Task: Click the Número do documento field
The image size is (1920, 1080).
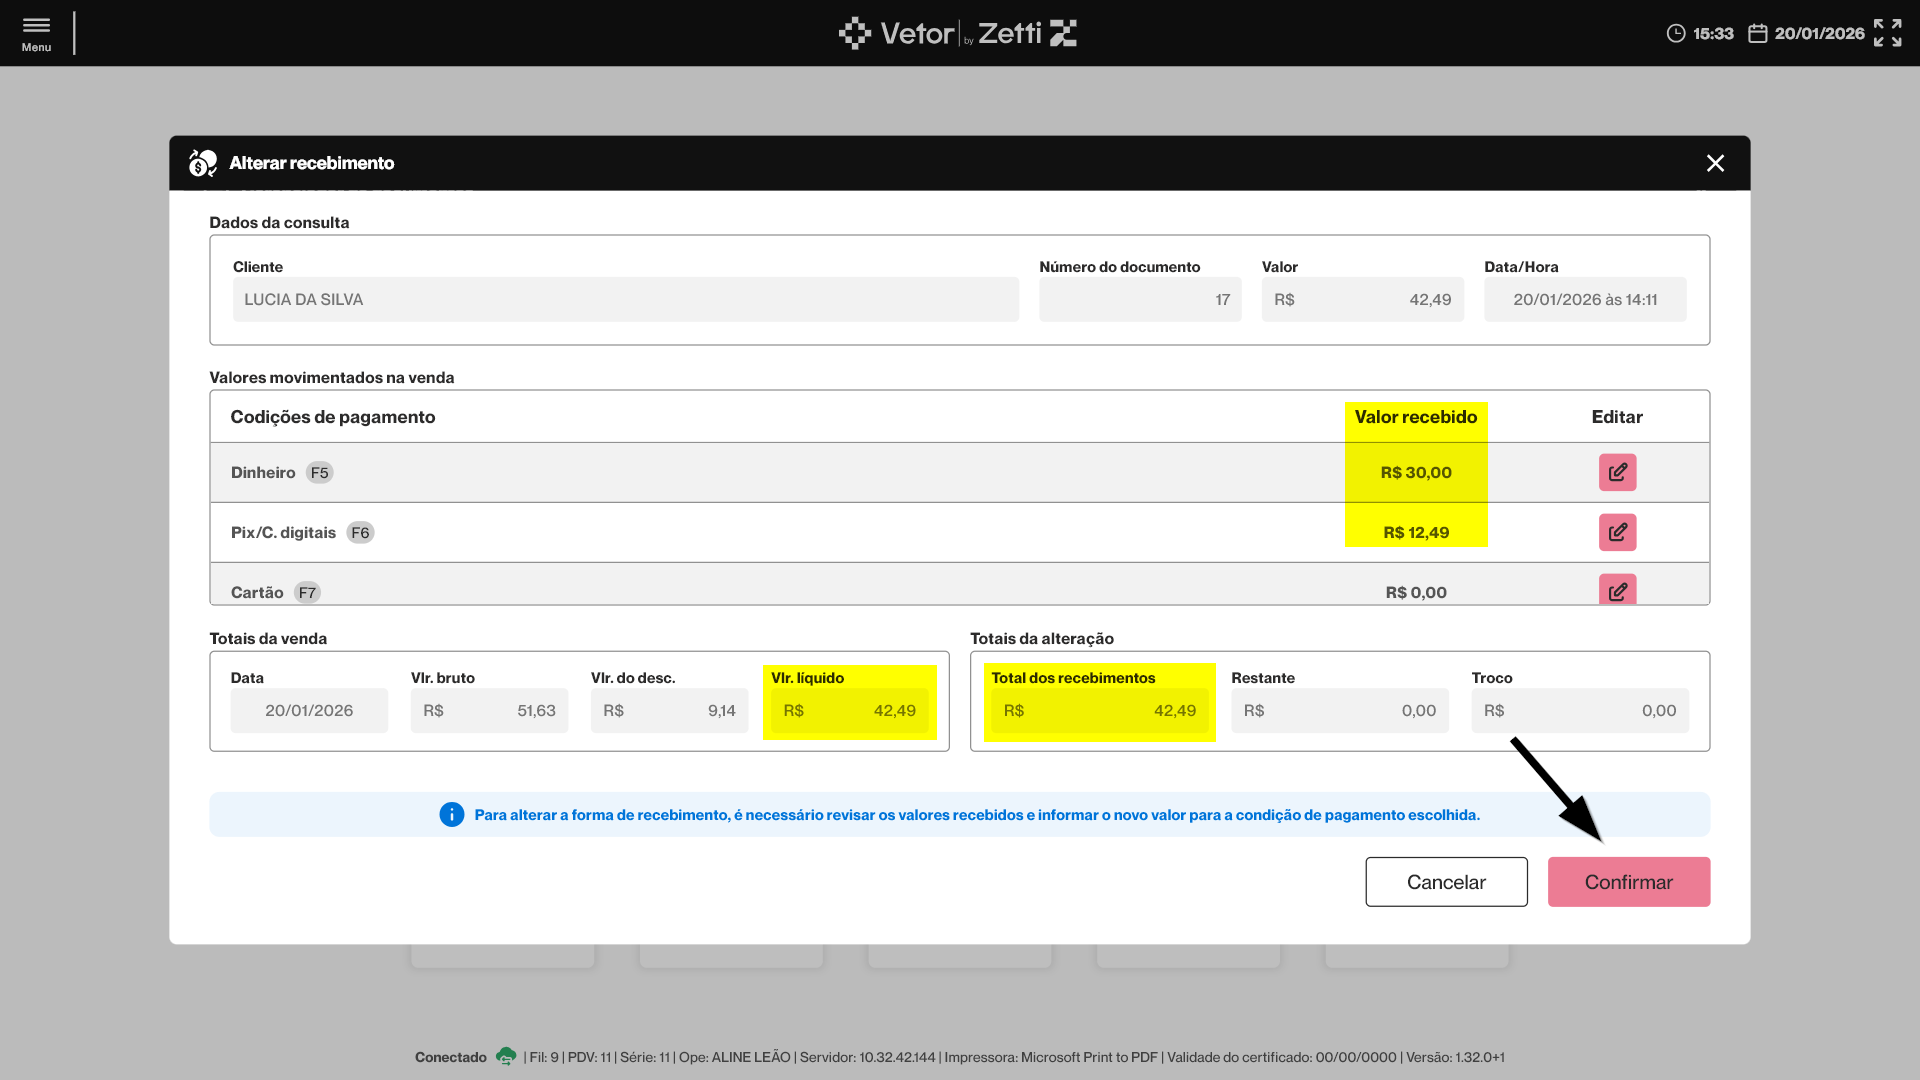Action: pyautogui.click(x=1139, y=300)
